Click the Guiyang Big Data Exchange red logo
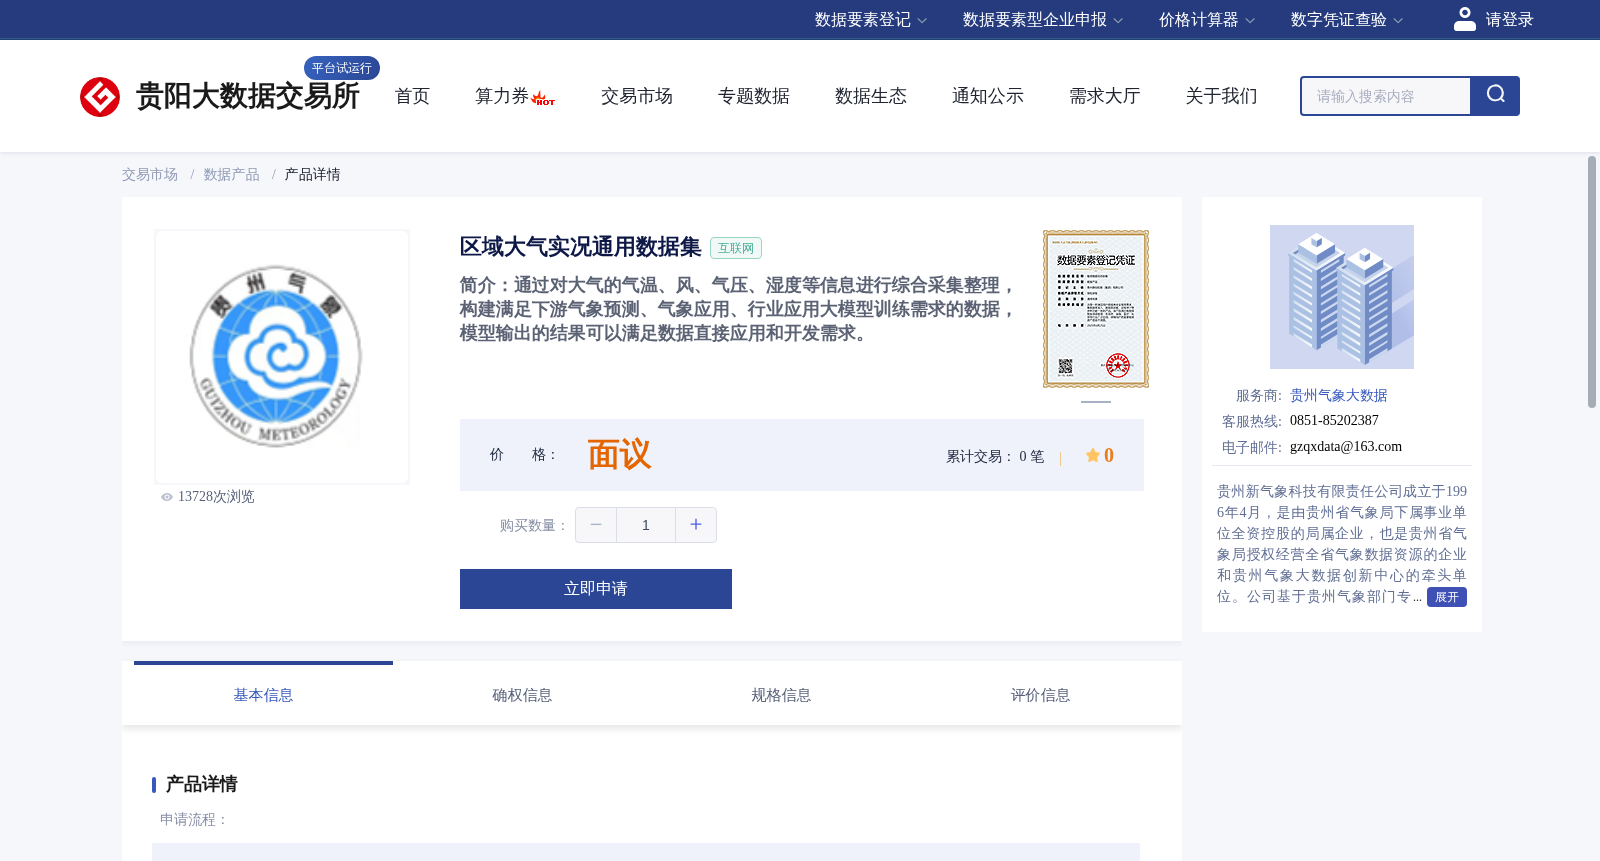 (100, 97)
